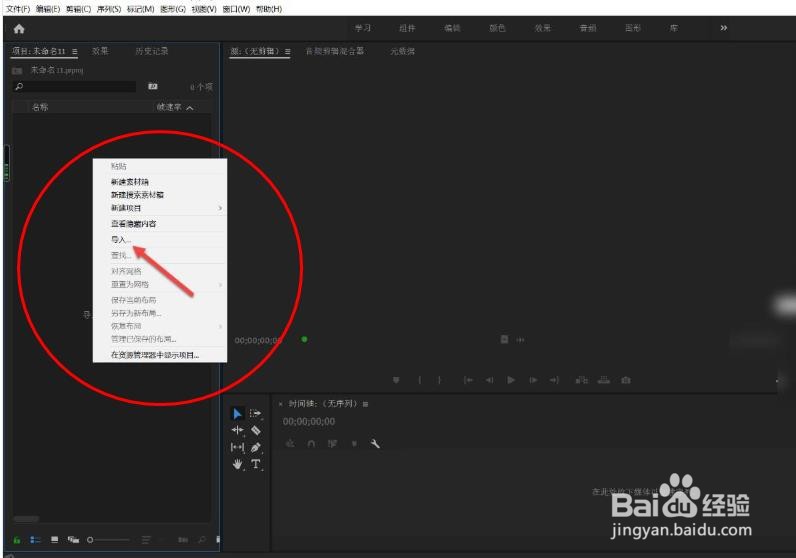Choose 查看隐藏内容 from context menu

point(160,224)
